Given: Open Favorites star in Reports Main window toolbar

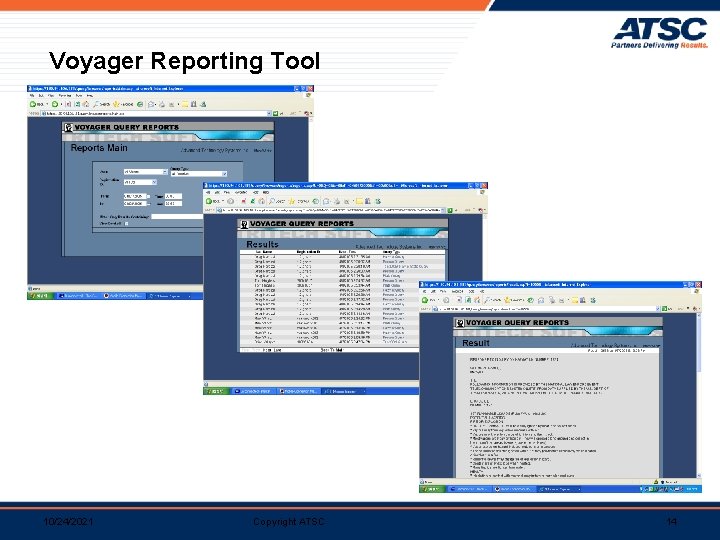Looking at the screenshot, I should 116,104.
